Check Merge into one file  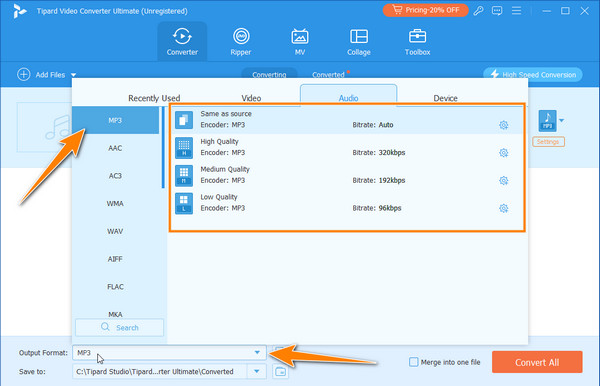pos(414,362)
